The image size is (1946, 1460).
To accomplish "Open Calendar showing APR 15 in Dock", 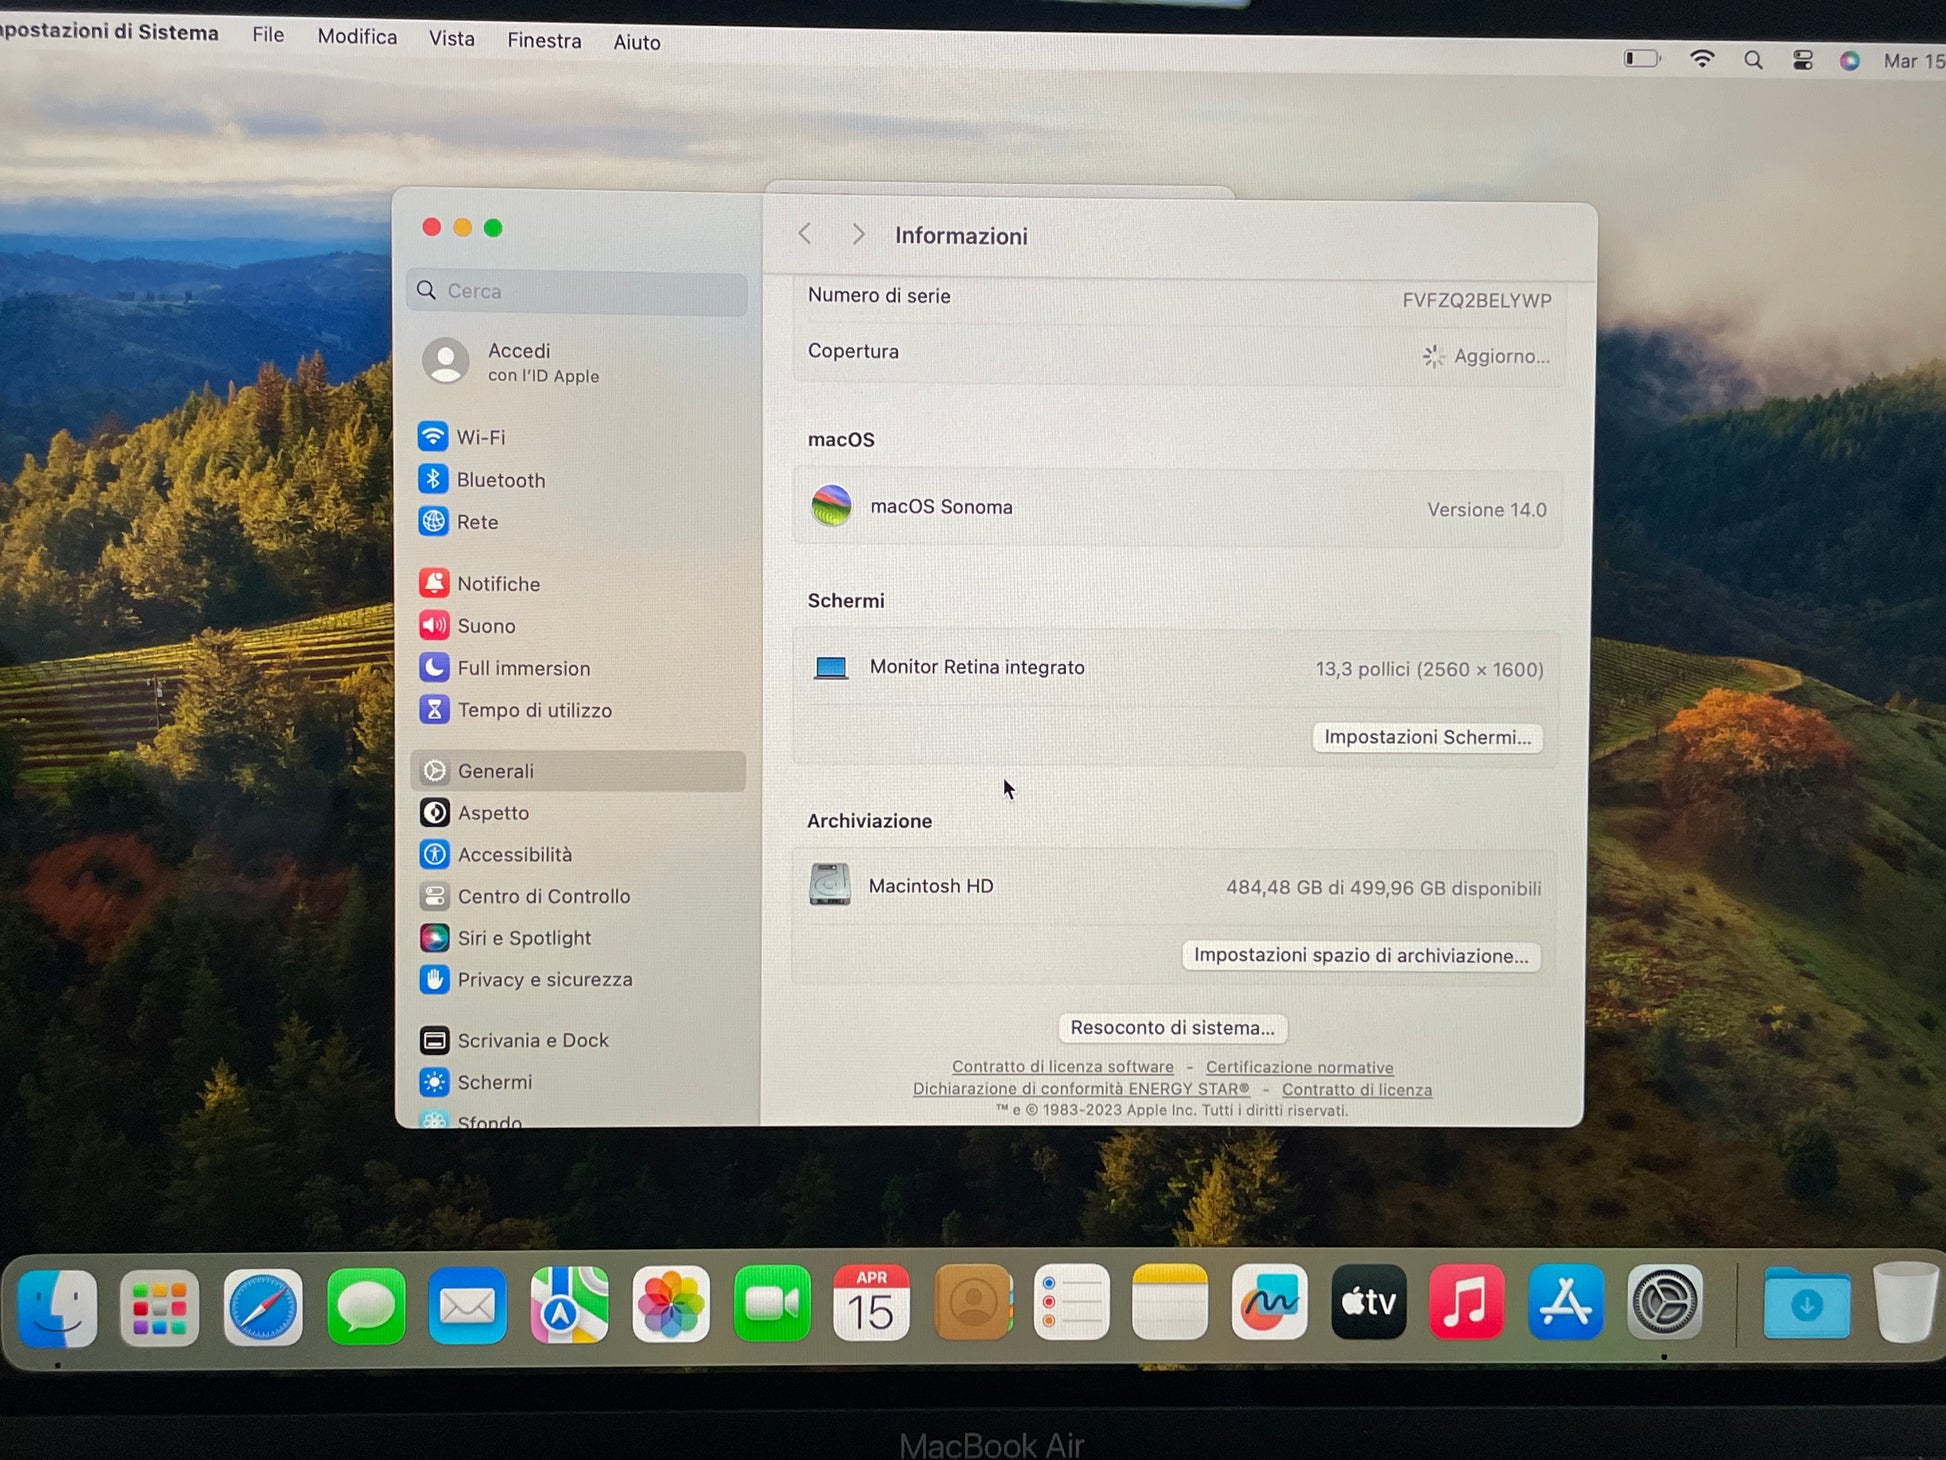I will (x=871, y=1303).
